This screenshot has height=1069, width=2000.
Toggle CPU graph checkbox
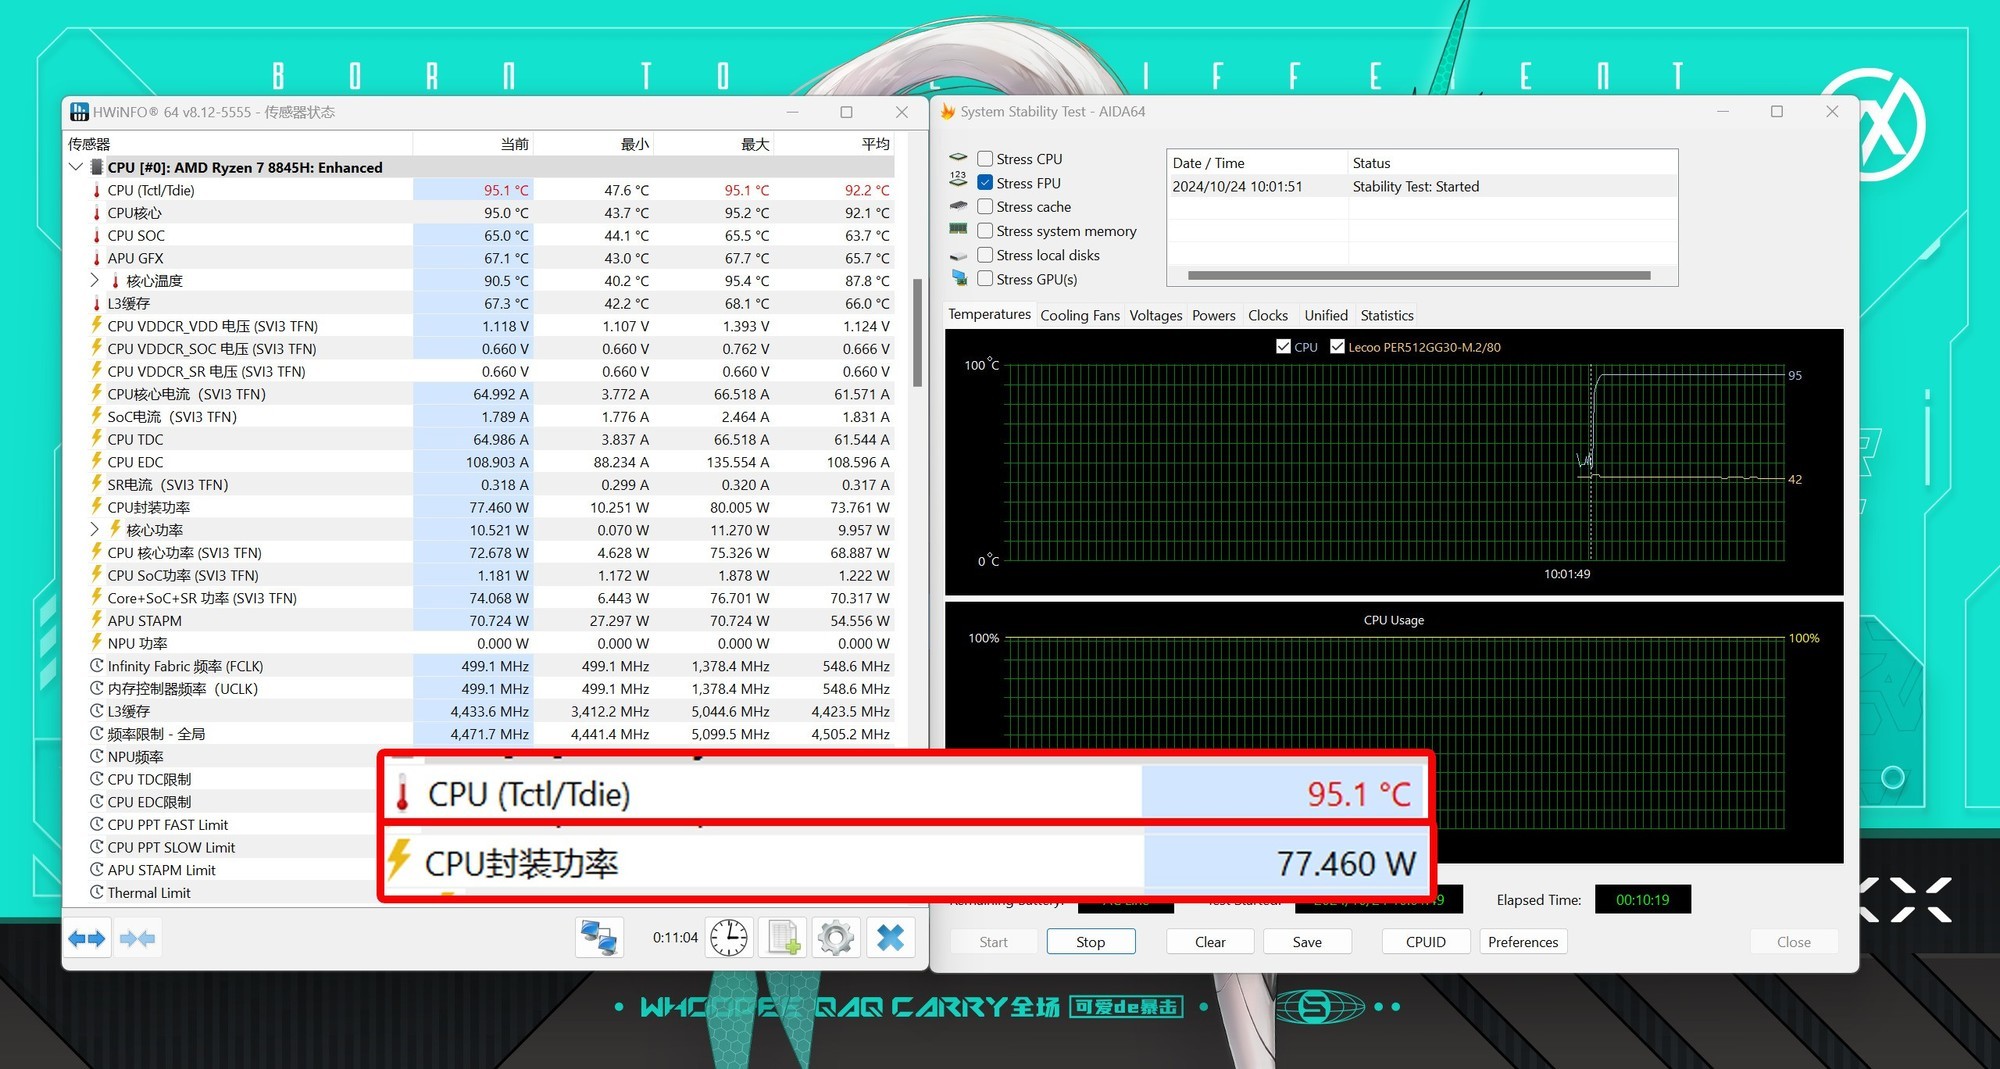coord(1283,346)
